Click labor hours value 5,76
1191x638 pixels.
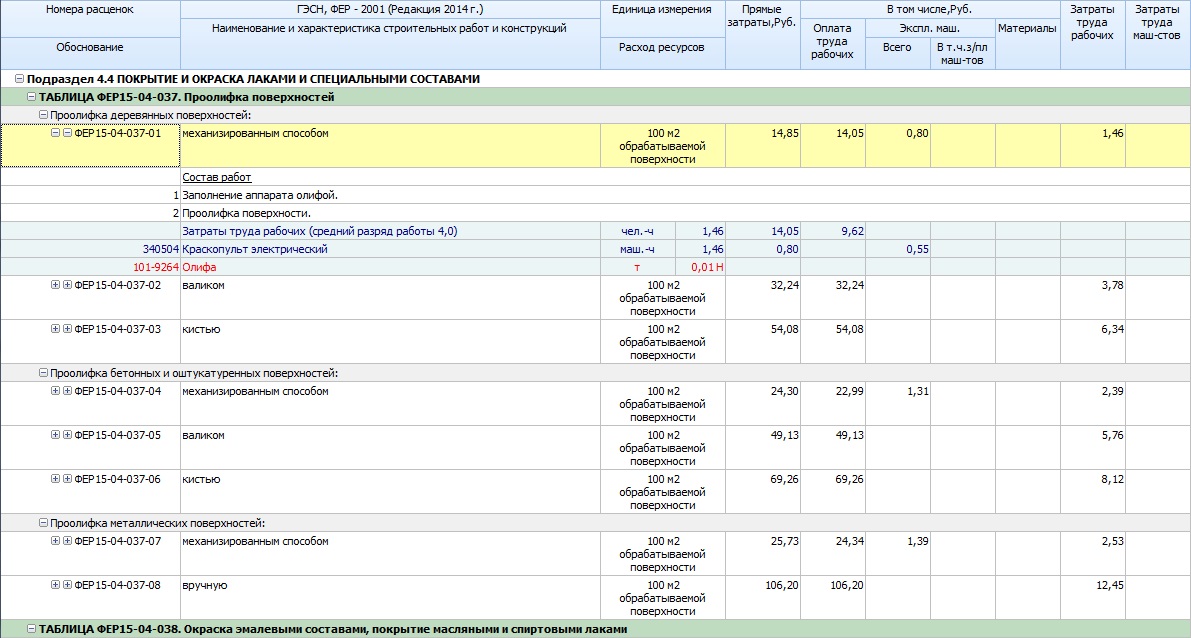(1112, 435)
